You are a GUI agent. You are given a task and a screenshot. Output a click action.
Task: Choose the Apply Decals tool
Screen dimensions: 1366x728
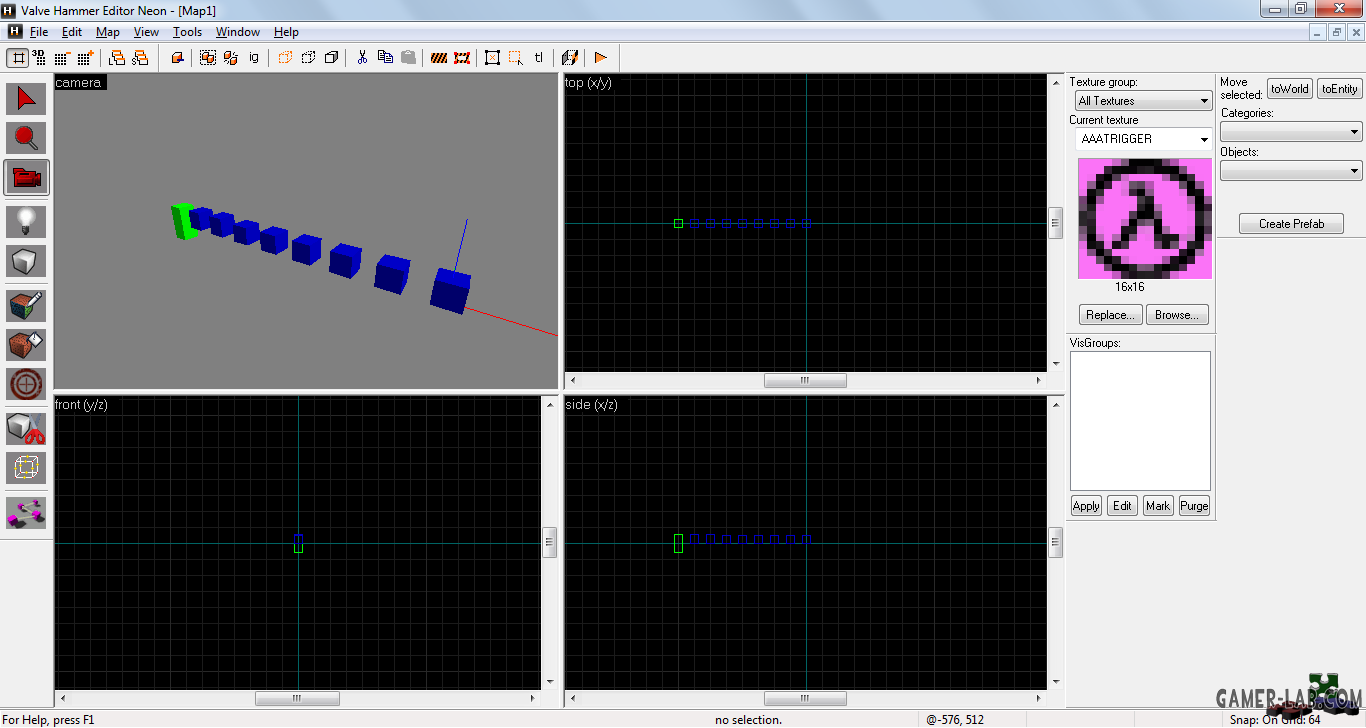click(26, 384)
